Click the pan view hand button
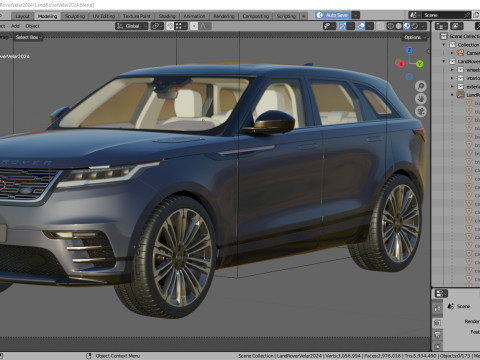The image size is (480, 360). (421, 99)
